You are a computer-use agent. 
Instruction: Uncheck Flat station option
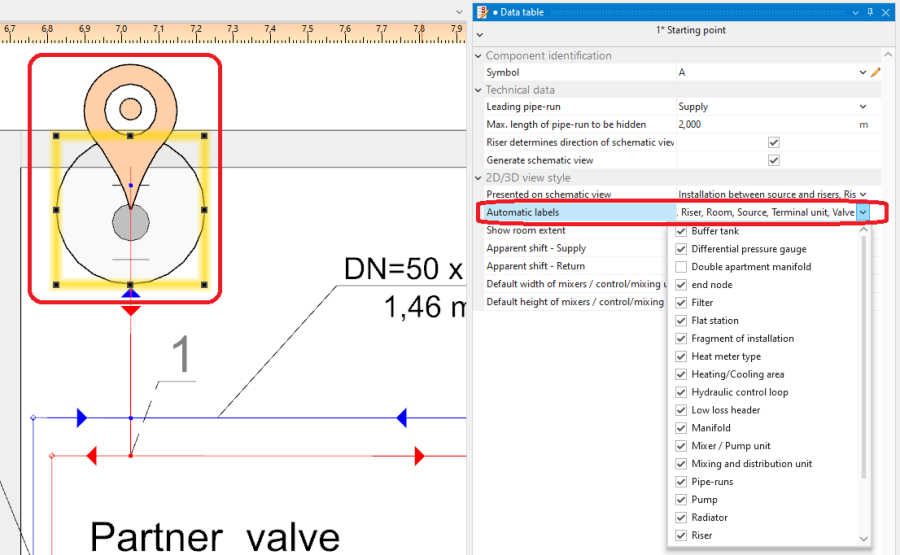click(x=681, y=320)
